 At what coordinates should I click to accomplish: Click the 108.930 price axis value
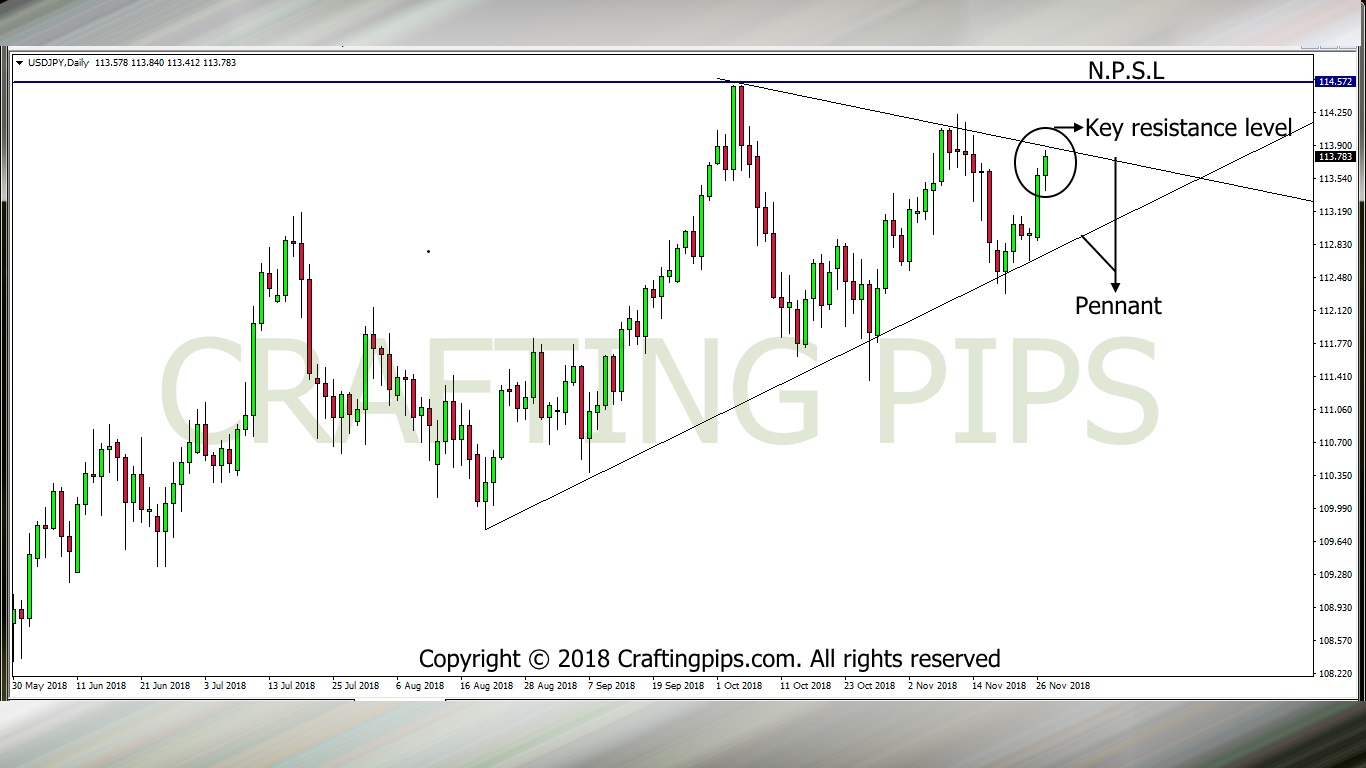coord(1335,608)
